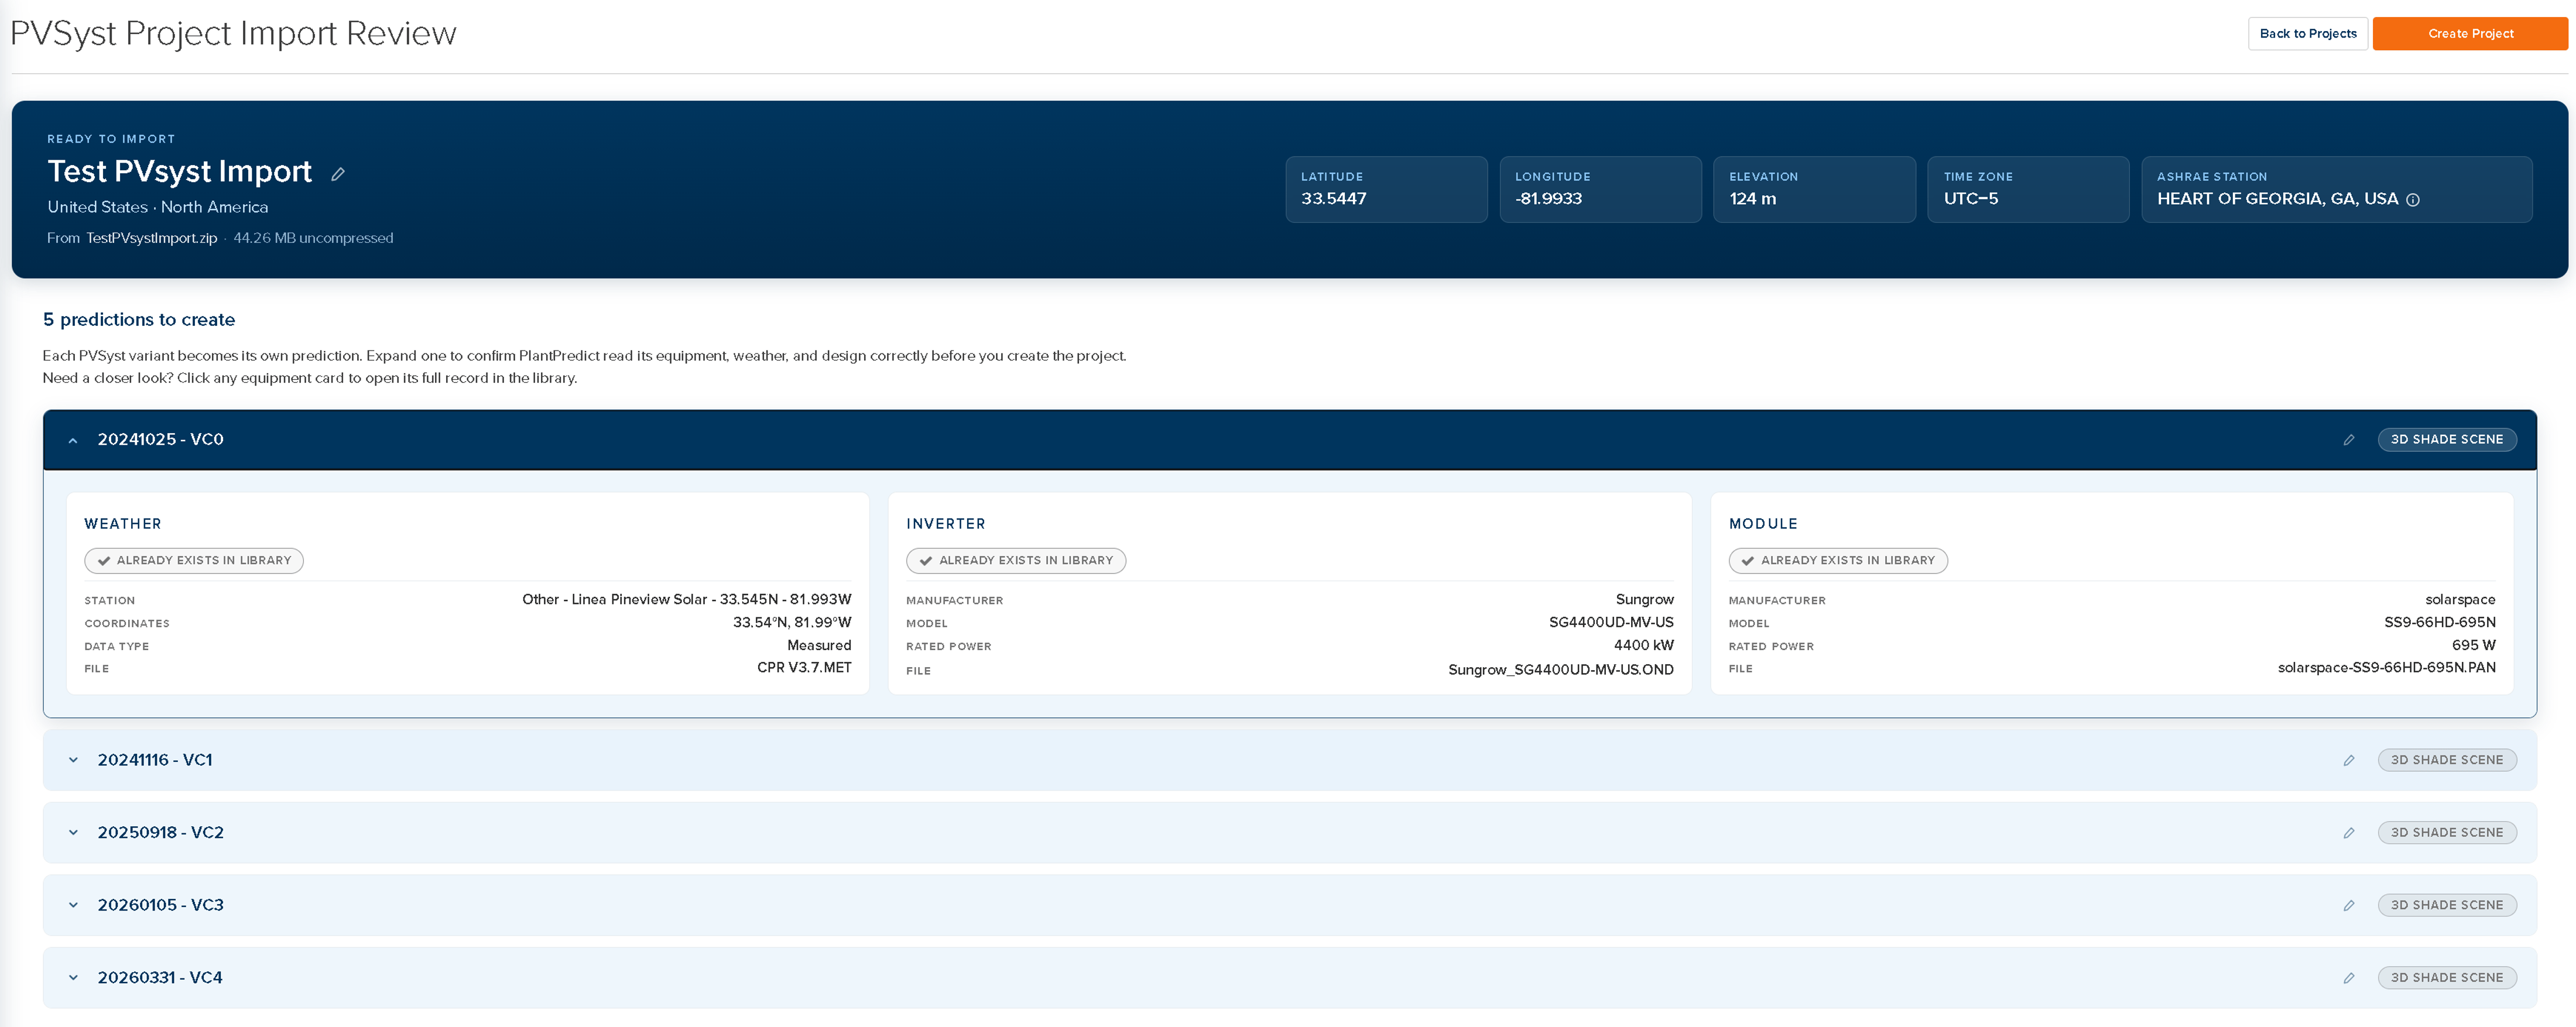Expand the 20260331 - VC4 prediction
2576x1027 pixels.
click(73, 978)
